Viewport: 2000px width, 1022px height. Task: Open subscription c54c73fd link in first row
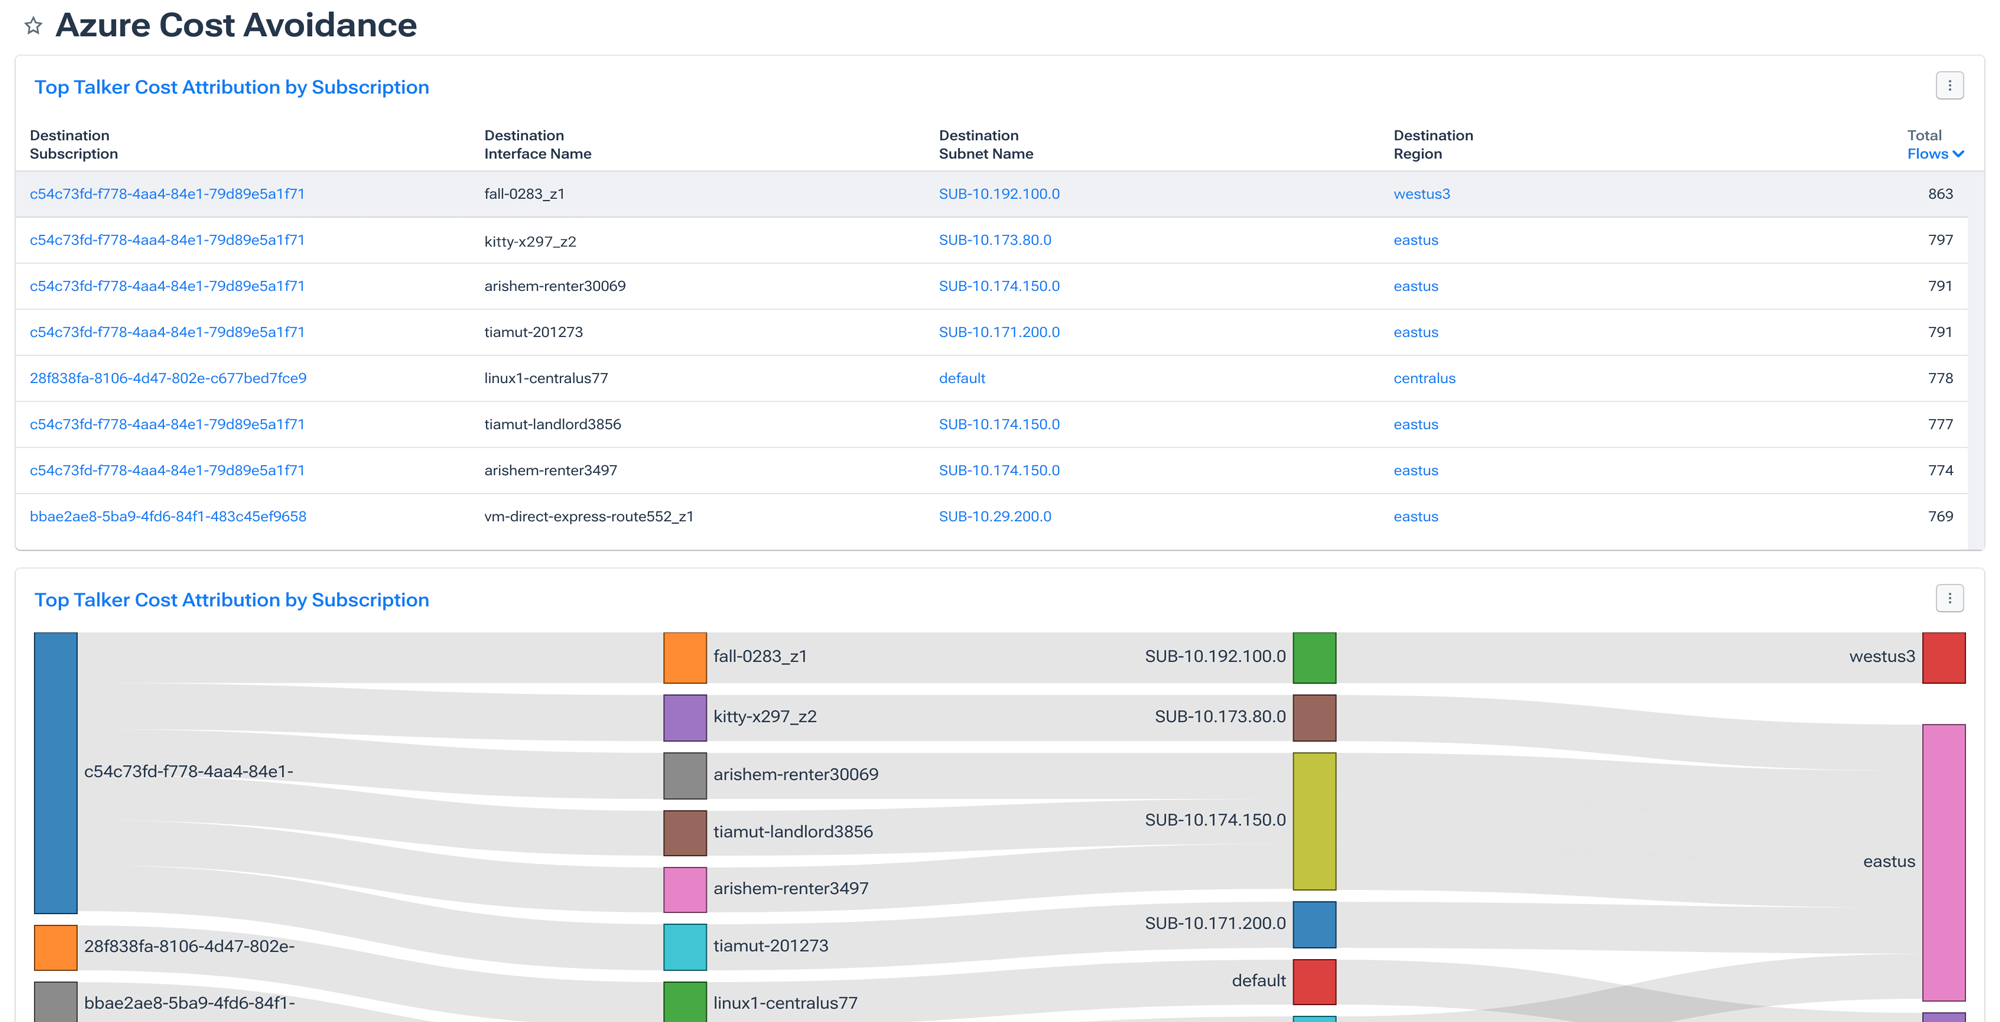[167, 194]
